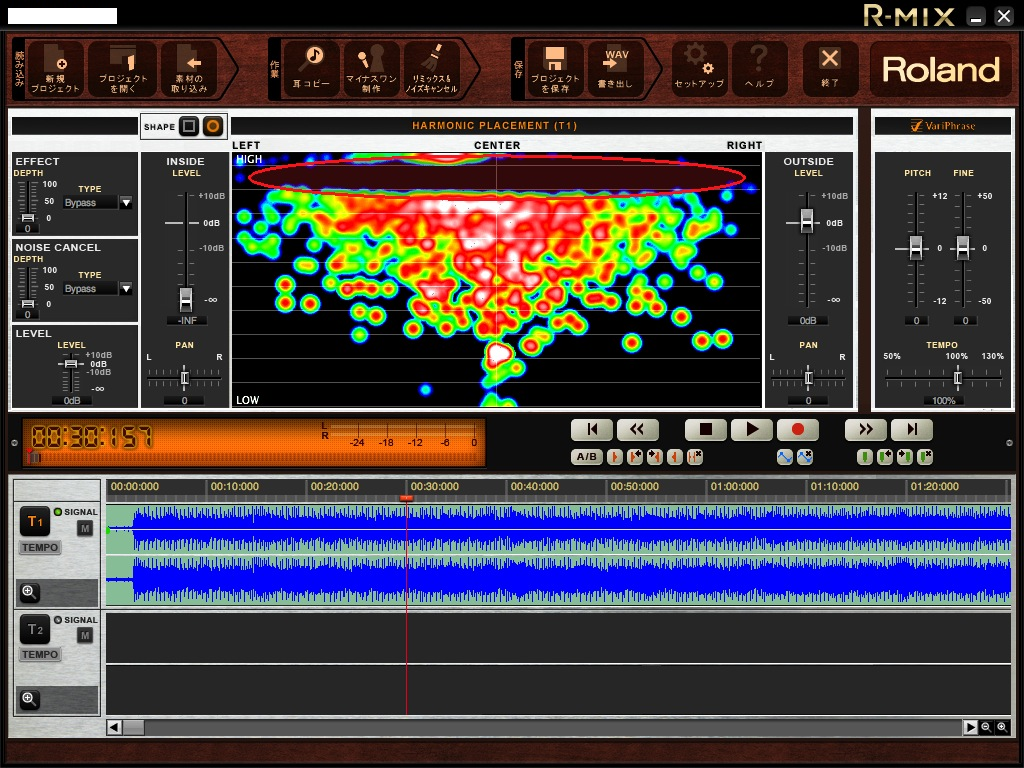
Task: Click the INSIDE PAN slider knob
Action: point(184,377)
